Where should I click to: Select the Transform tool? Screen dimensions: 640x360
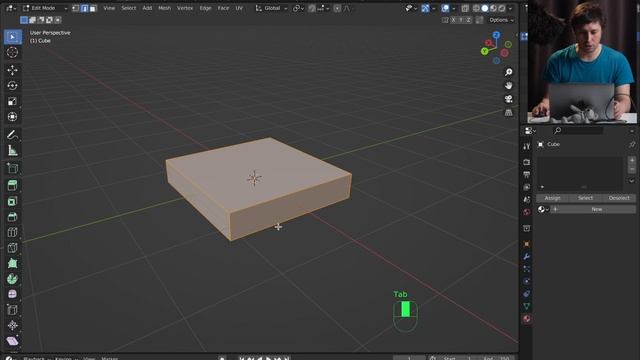coord(13,117)
